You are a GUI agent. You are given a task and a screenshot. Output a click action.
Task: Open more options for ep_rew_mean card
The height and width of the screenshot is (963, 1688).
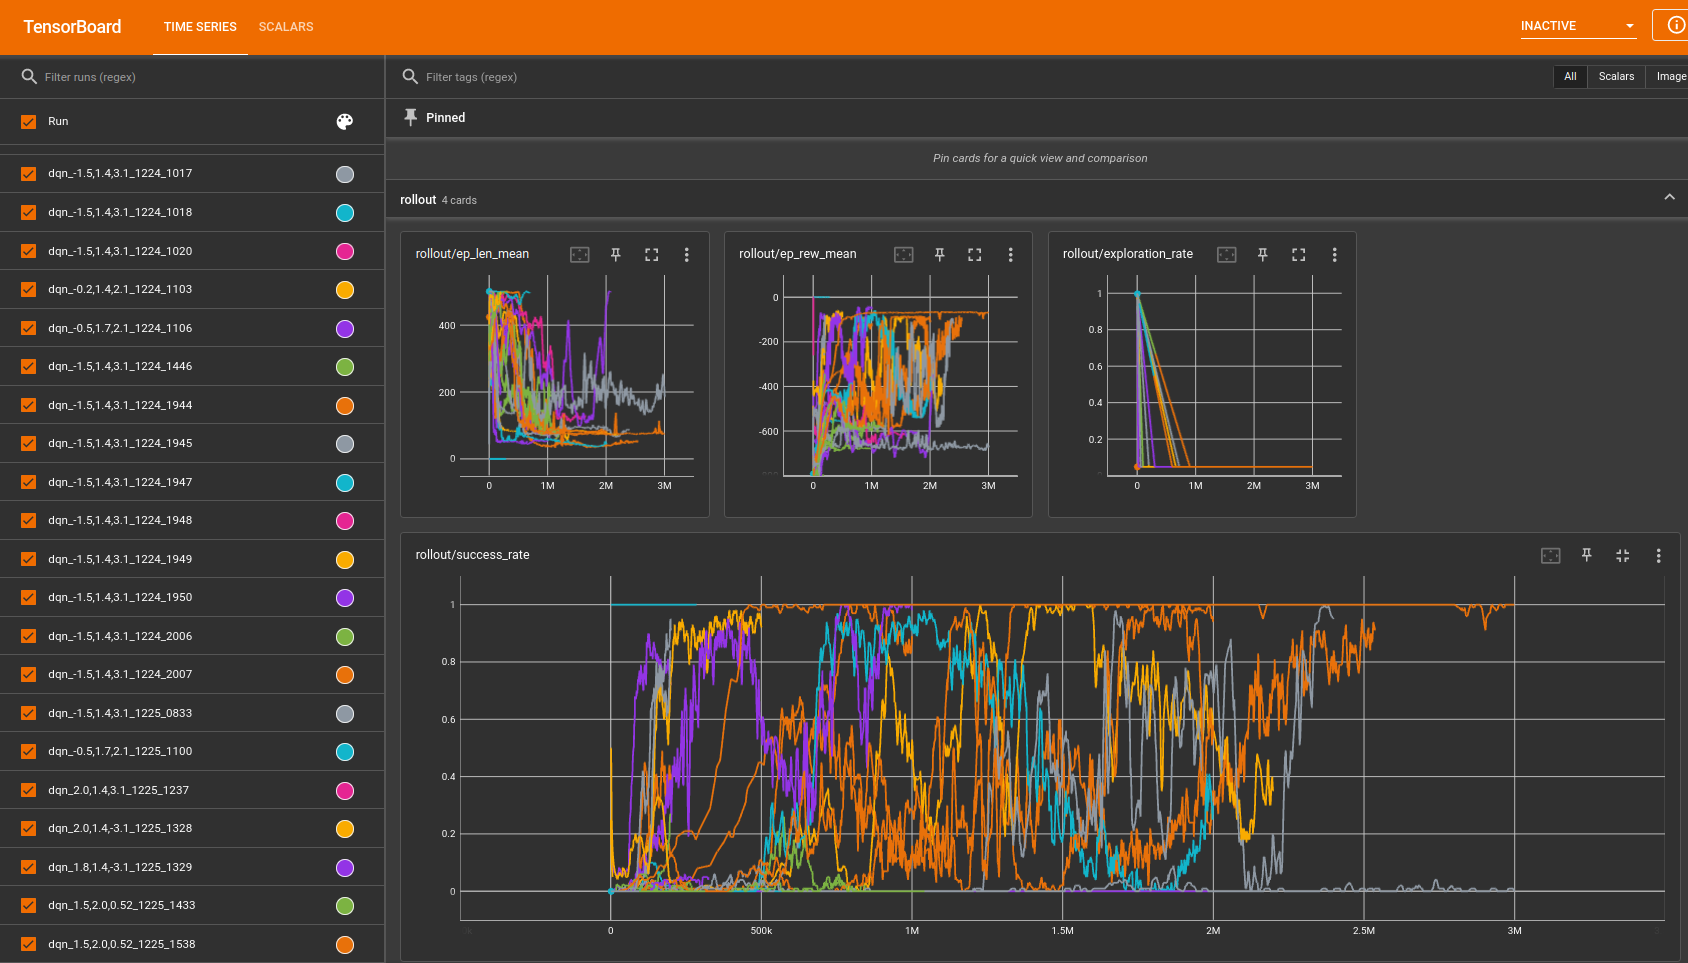tap(1011, 255)
